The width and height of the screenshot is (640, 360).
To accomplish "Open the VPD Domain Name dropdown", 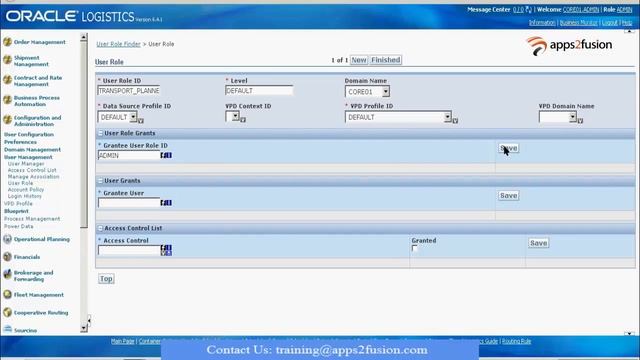I will (x=573, y=117).
